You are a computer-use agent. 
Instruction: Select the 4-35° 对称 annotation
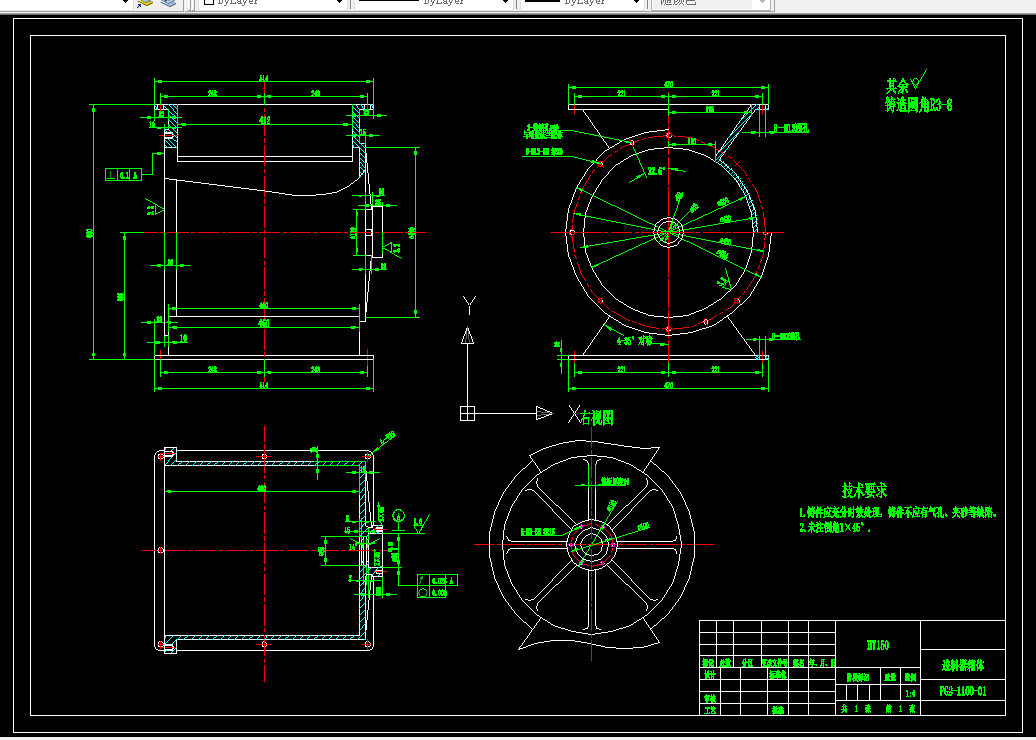pos(634,341)
